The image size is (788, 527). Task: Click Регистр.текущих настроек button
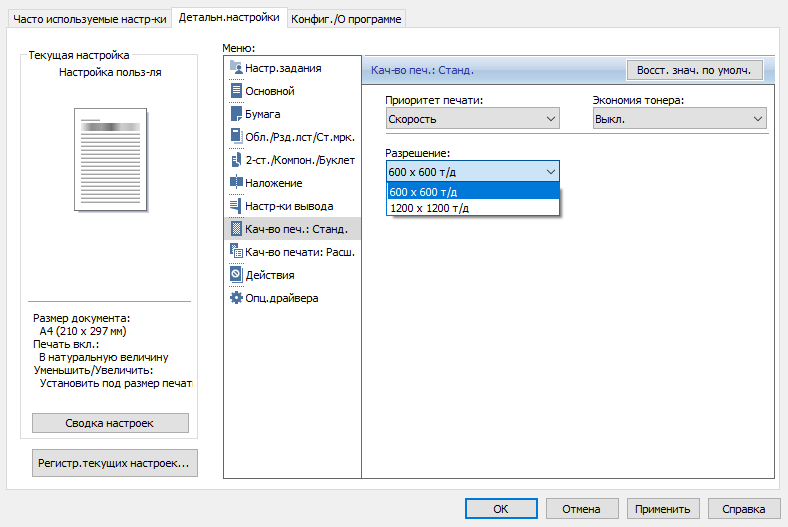coord(116,463)
